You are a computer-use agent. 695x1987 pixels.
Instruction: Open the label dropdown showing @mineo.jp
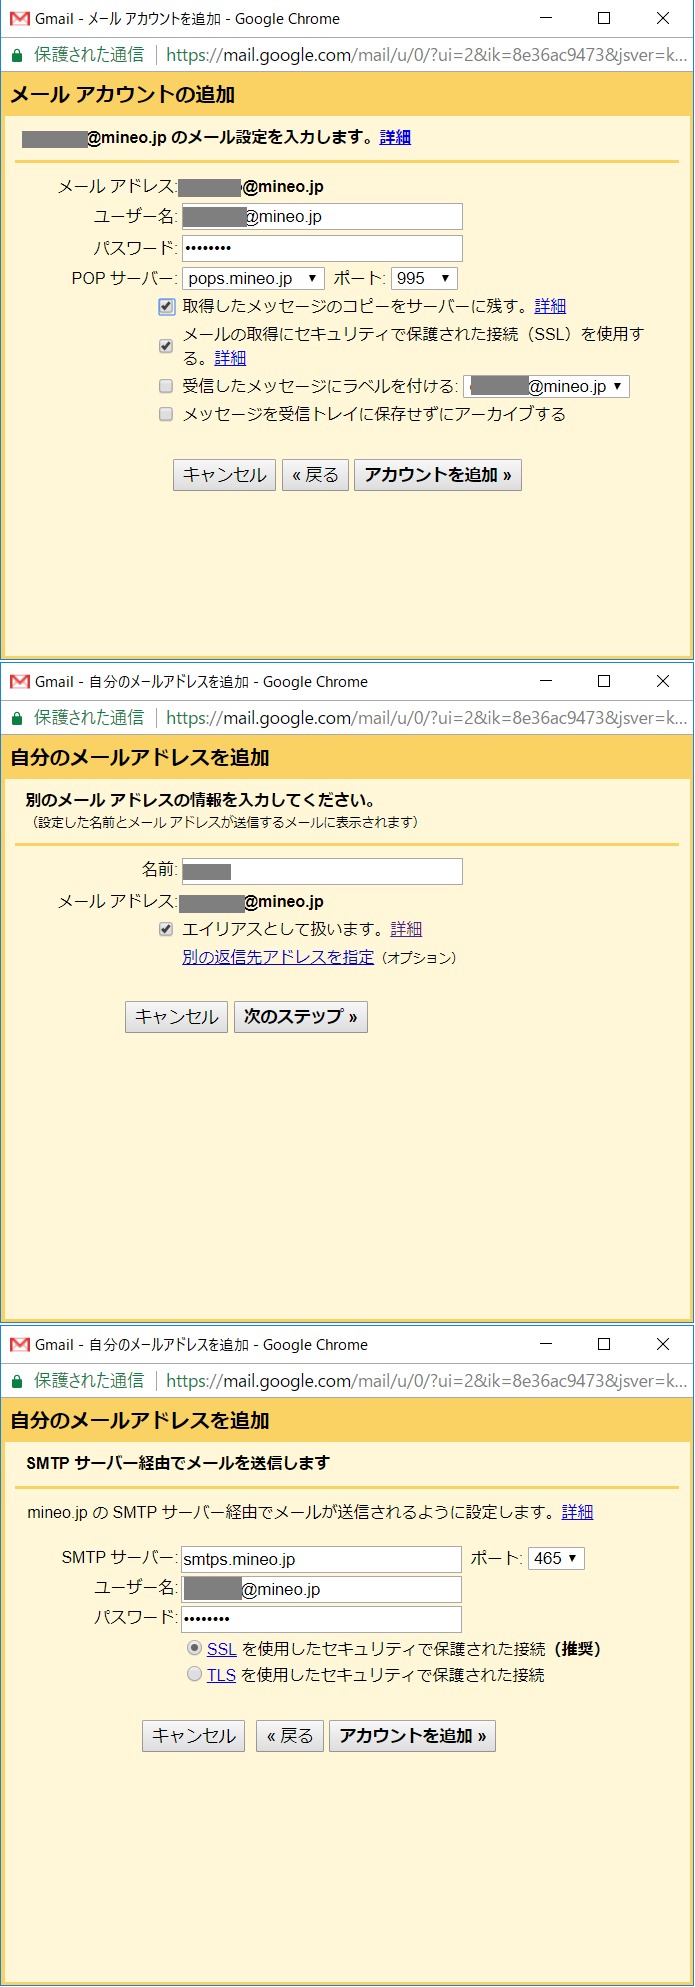click(546, 387)
